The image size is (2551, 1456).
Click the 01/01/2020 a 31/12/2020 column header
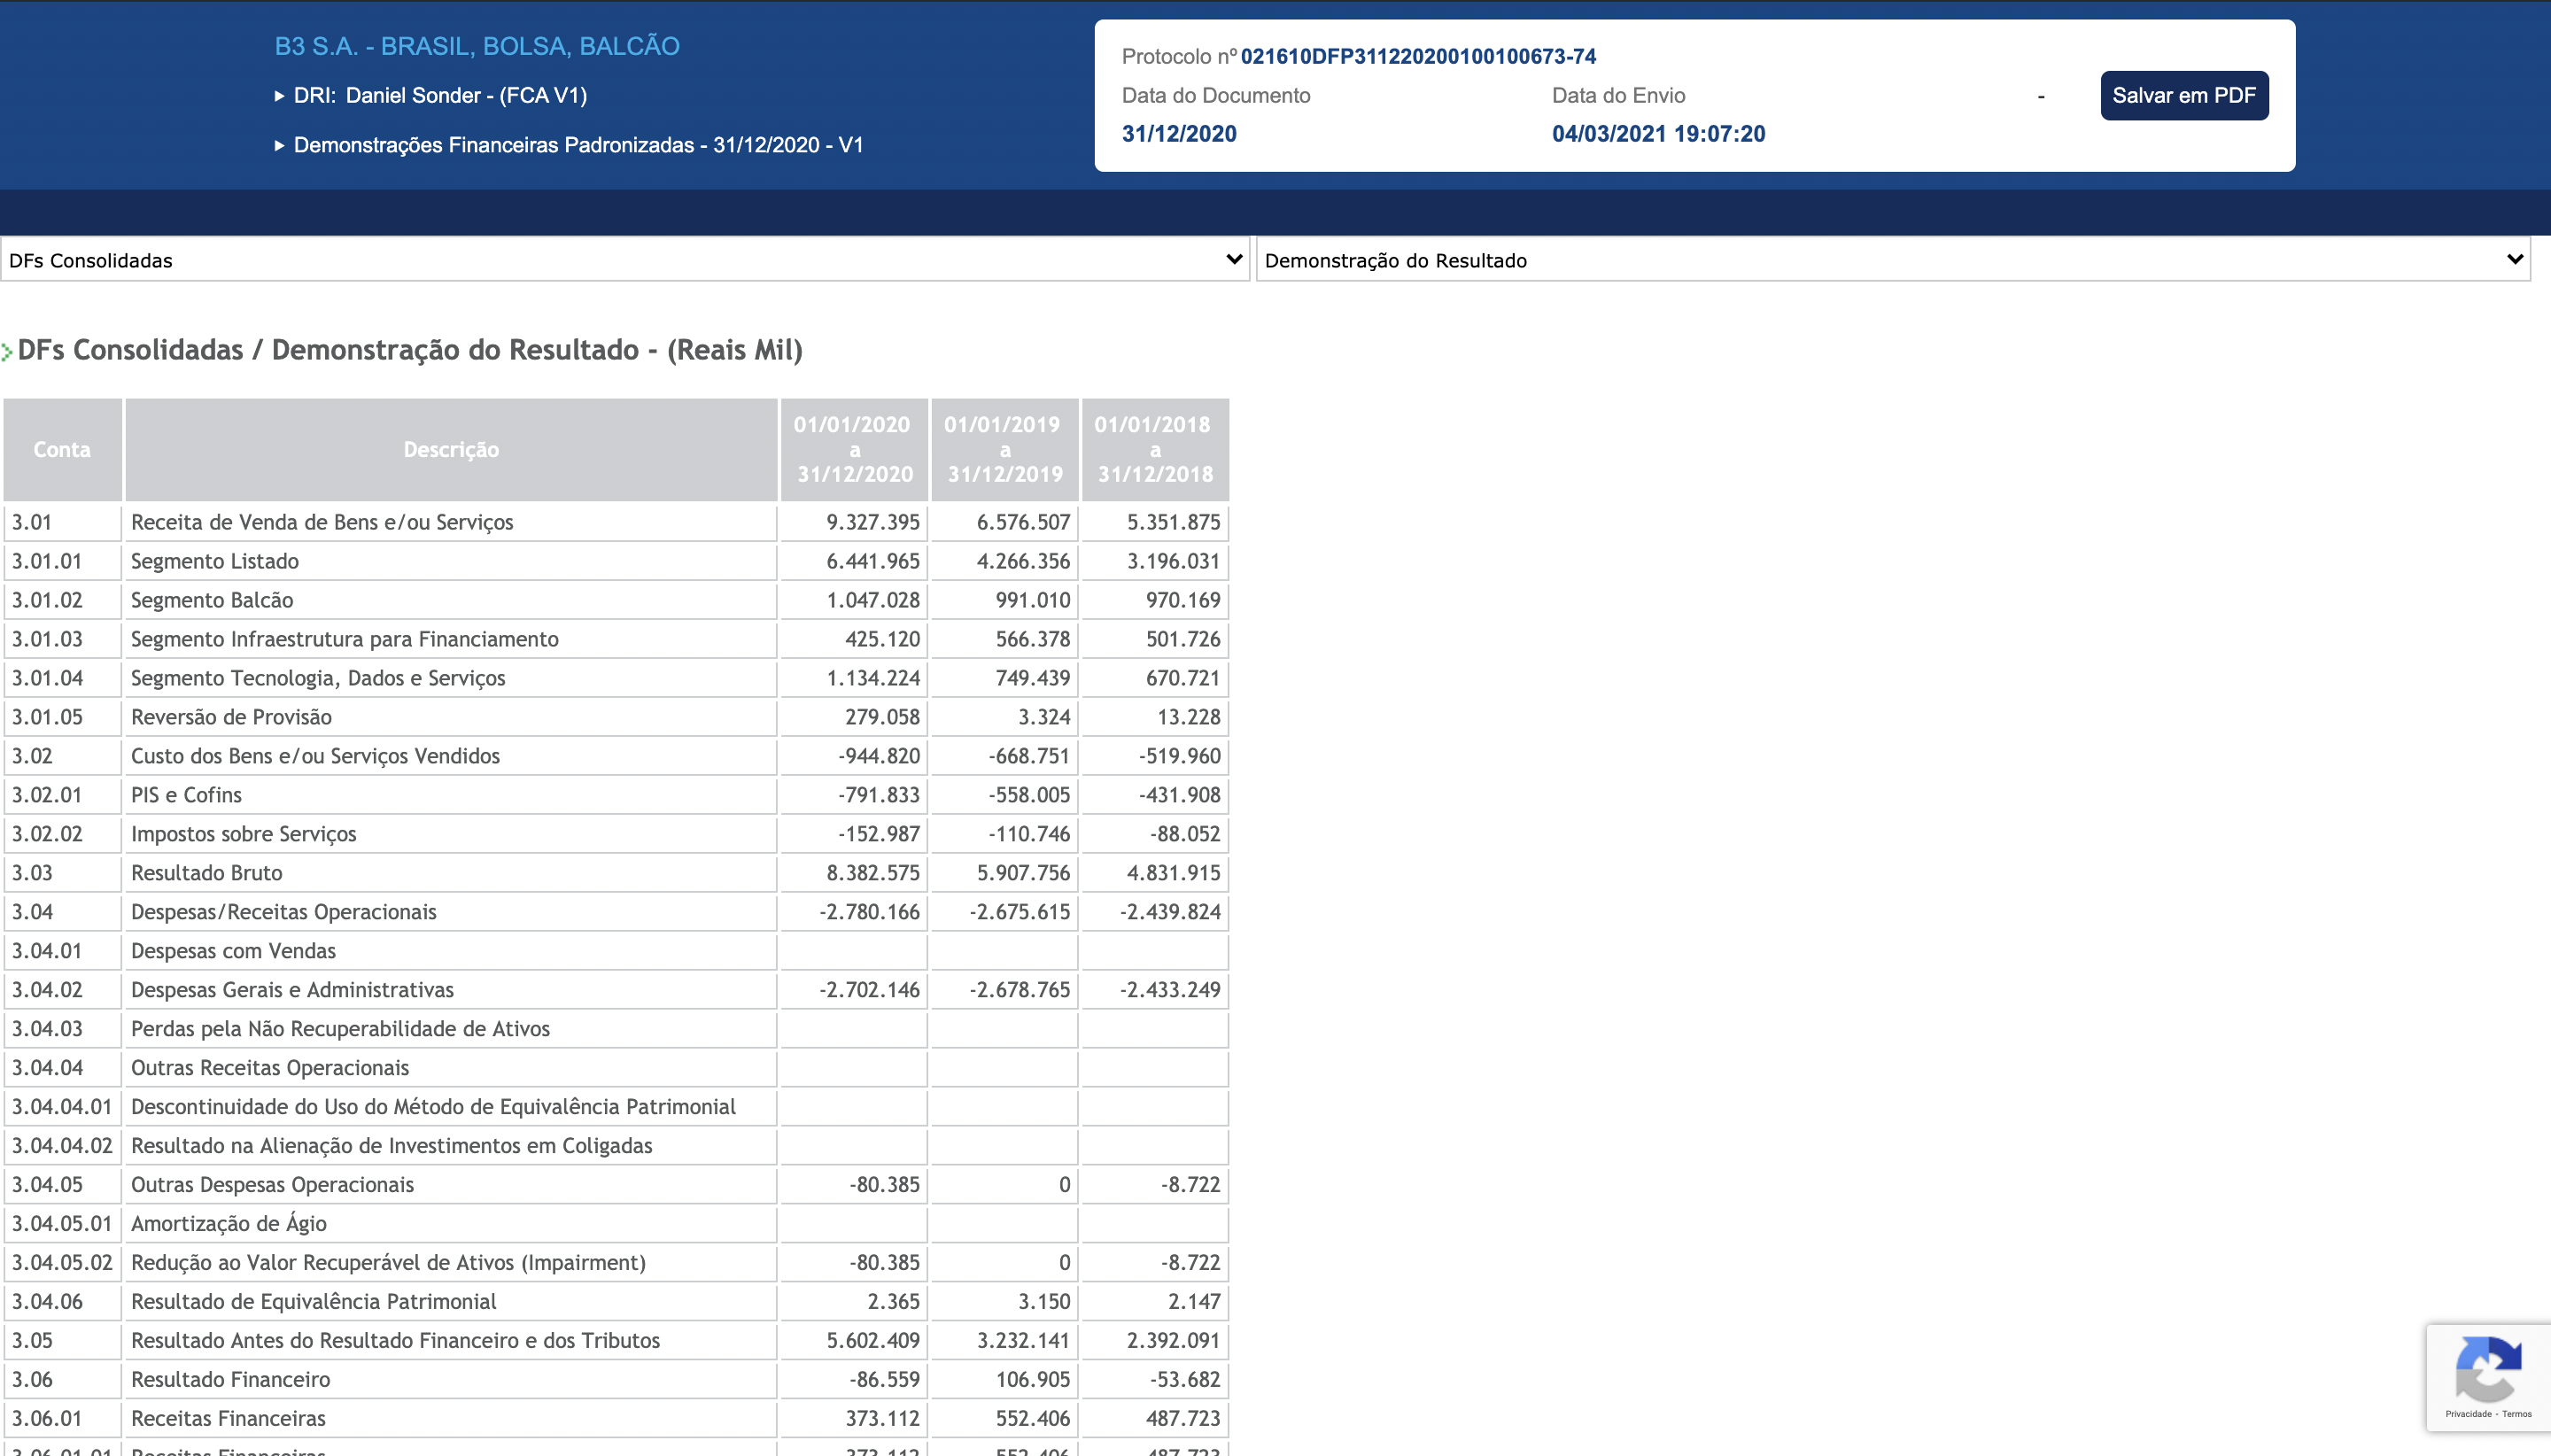(854, 450)
